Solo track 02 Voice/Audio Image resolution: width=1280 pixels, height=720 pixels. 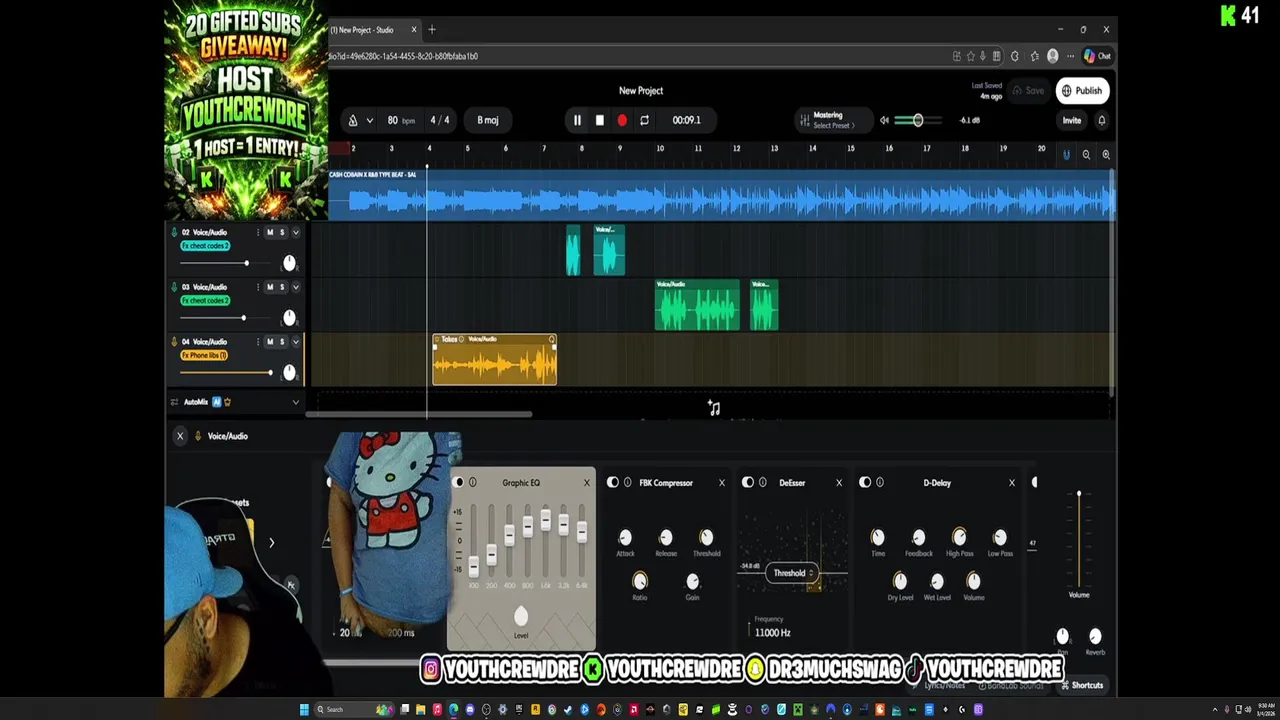point(282,232)
